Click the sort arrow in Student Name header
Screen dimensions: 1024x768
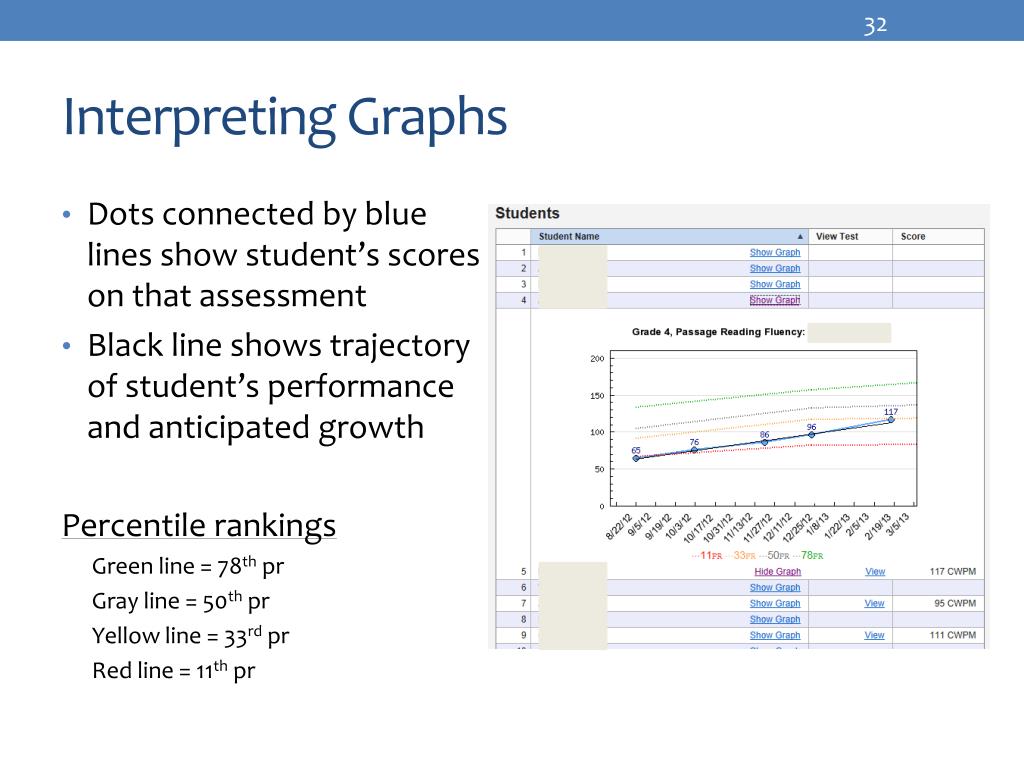pos(799,236)
